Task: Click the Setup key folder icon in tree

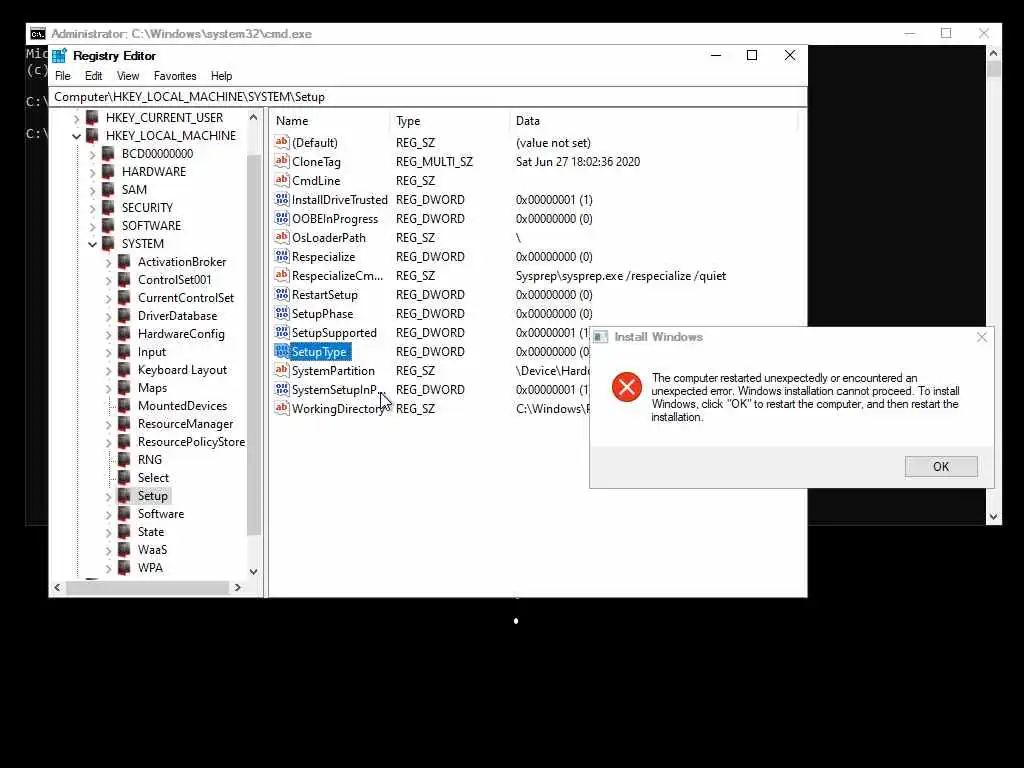Action: (124, 496)
